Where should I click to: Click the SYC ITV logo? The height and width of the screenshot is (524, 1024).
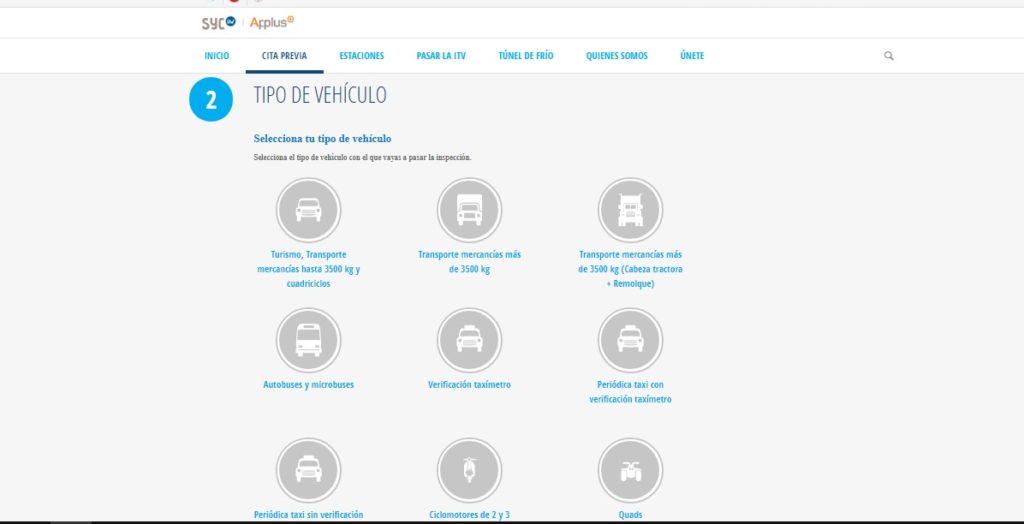click(217, 22)
